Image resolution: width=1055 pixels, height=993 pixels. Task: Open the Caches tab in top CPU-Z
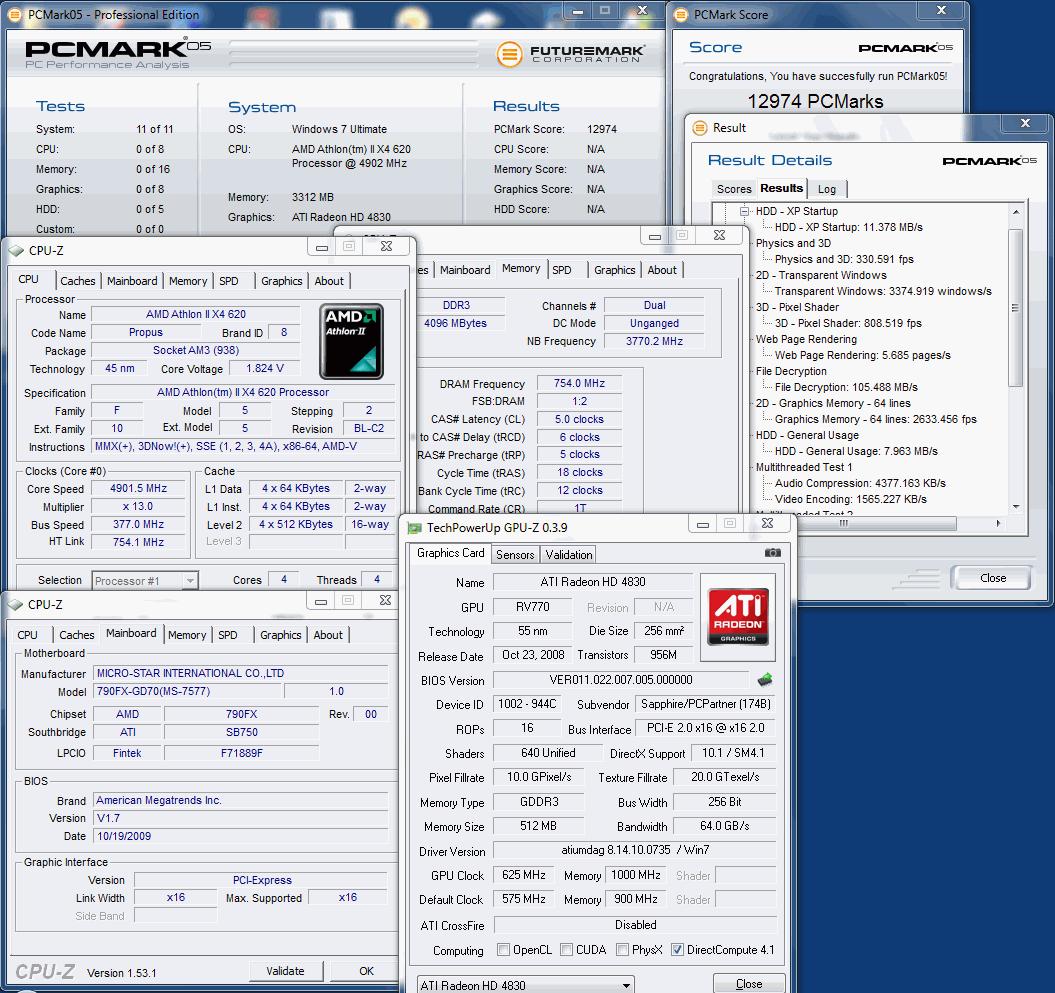[78, 281]
